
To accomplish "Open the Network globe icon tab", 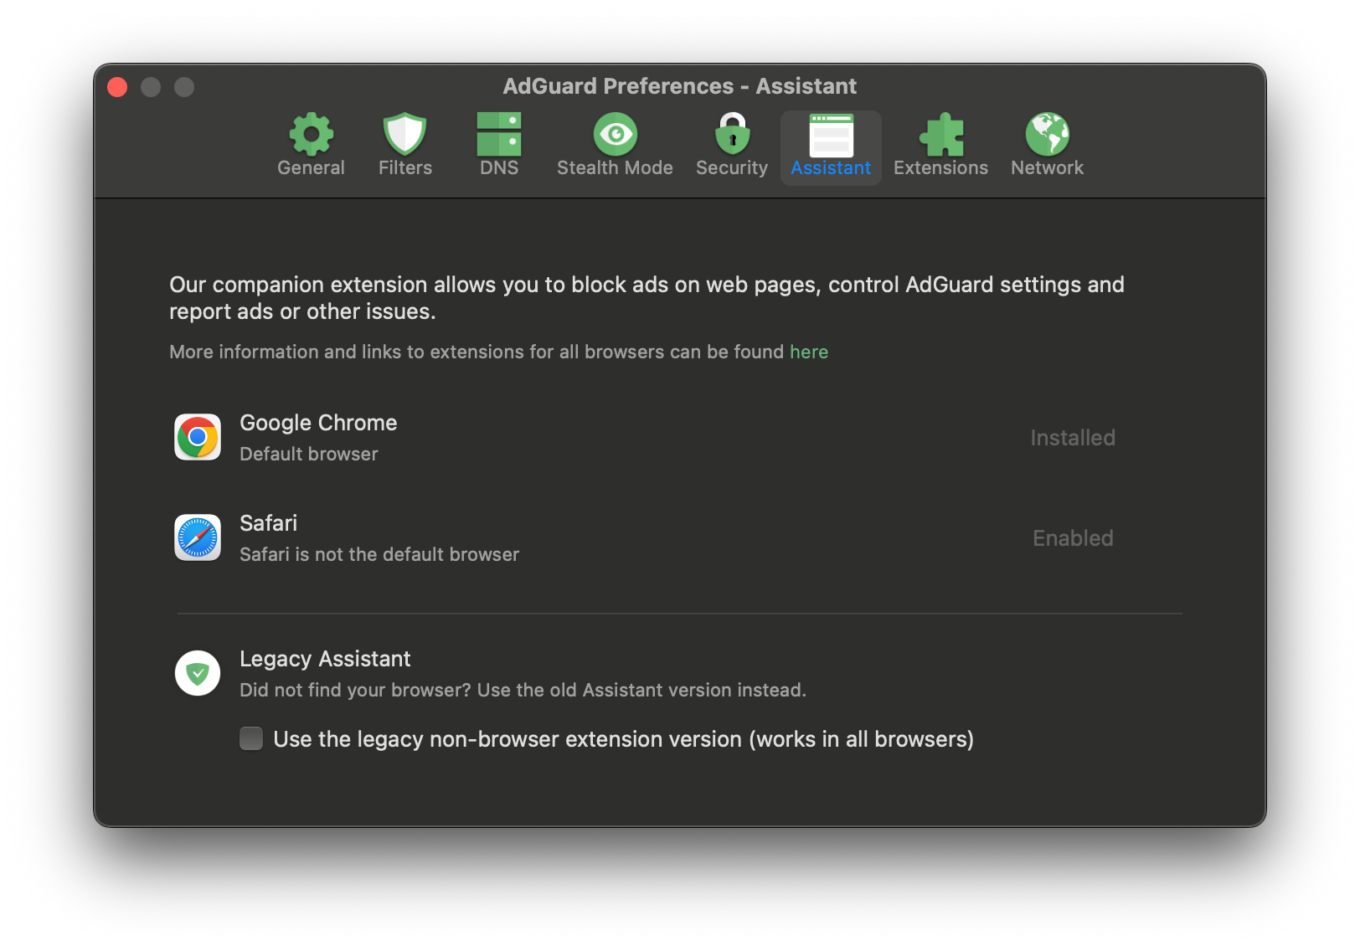I will click(x=1047, y=134).
